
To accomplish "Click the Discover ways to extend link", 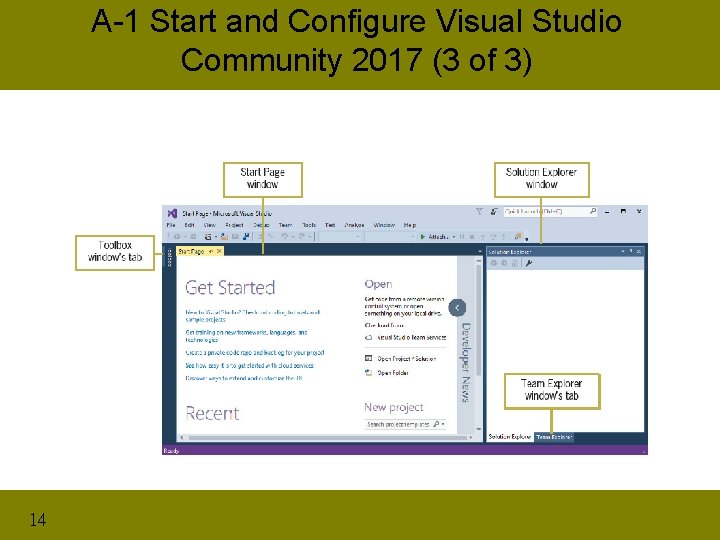I will (x=244, y=378).
